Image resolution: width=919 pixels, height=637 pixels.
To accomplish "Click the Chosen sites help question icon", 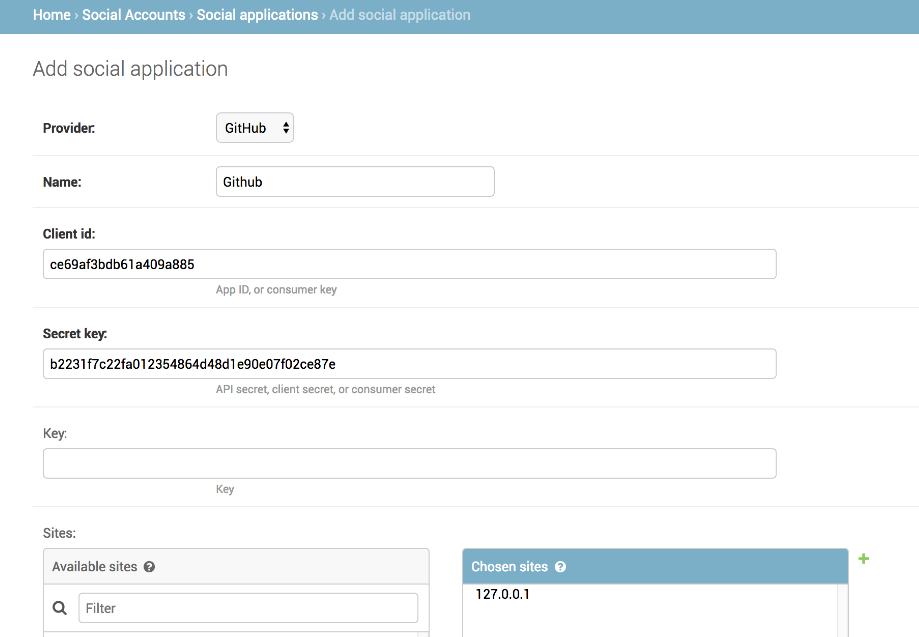I will (x=560, y=567).
